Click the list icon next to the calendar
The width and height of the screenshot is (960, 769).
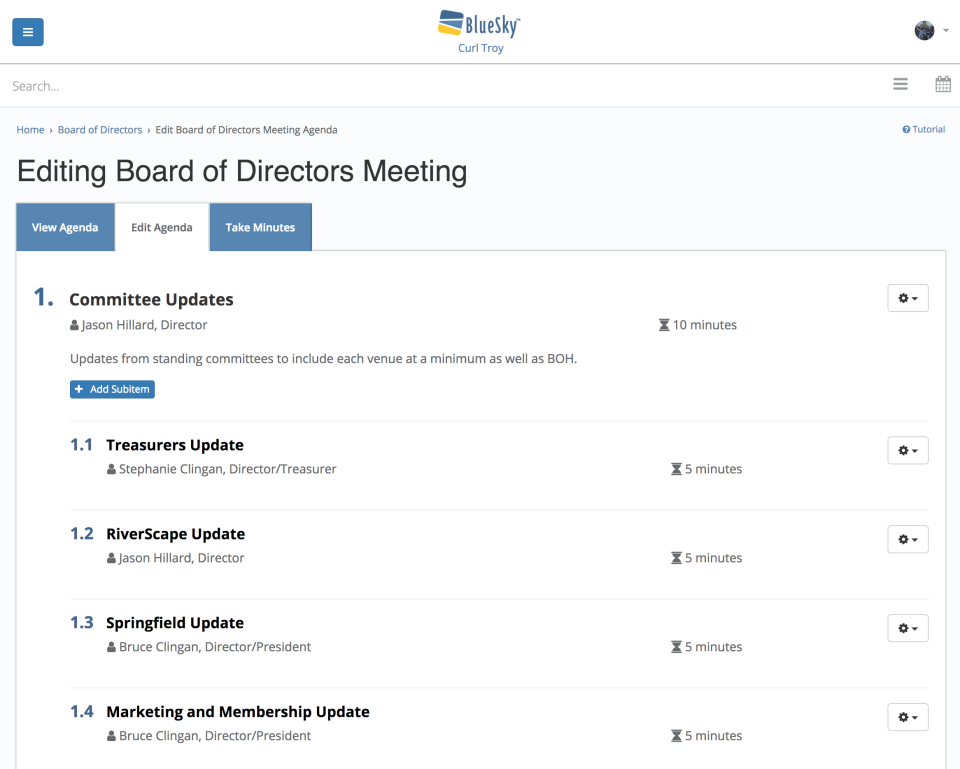point(900,84)
